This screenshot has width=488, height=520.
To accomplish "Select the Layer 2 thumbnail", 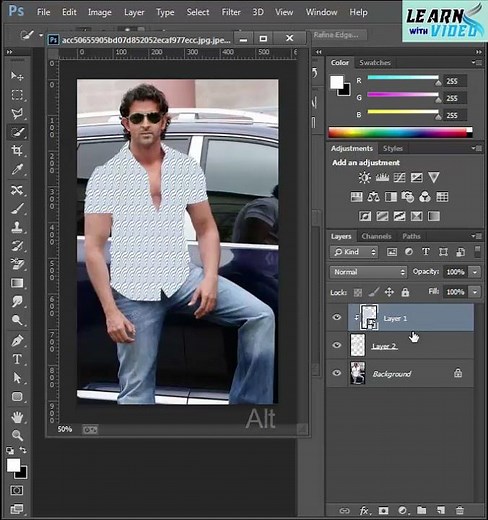I will [x=358, y=345].
